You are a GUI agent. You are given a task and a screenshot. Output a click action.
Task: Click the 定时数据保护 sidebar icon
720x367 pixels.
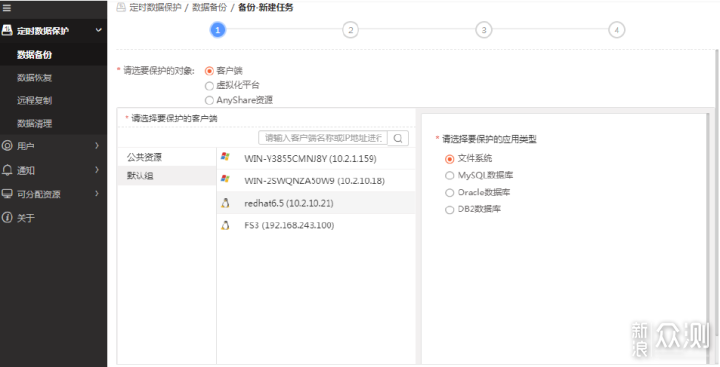(x=7, y=30)
